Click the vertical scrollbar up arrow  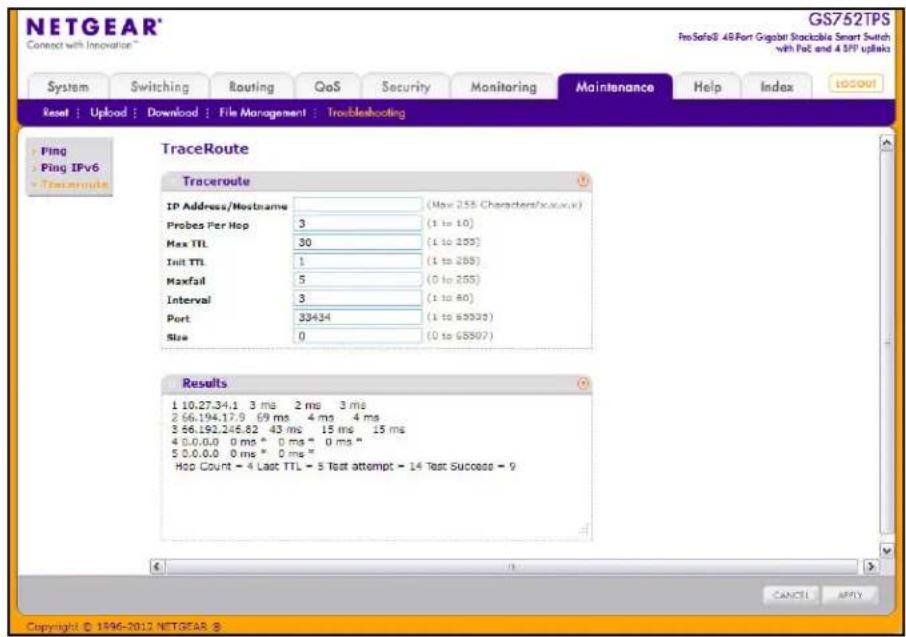point(886,143)
